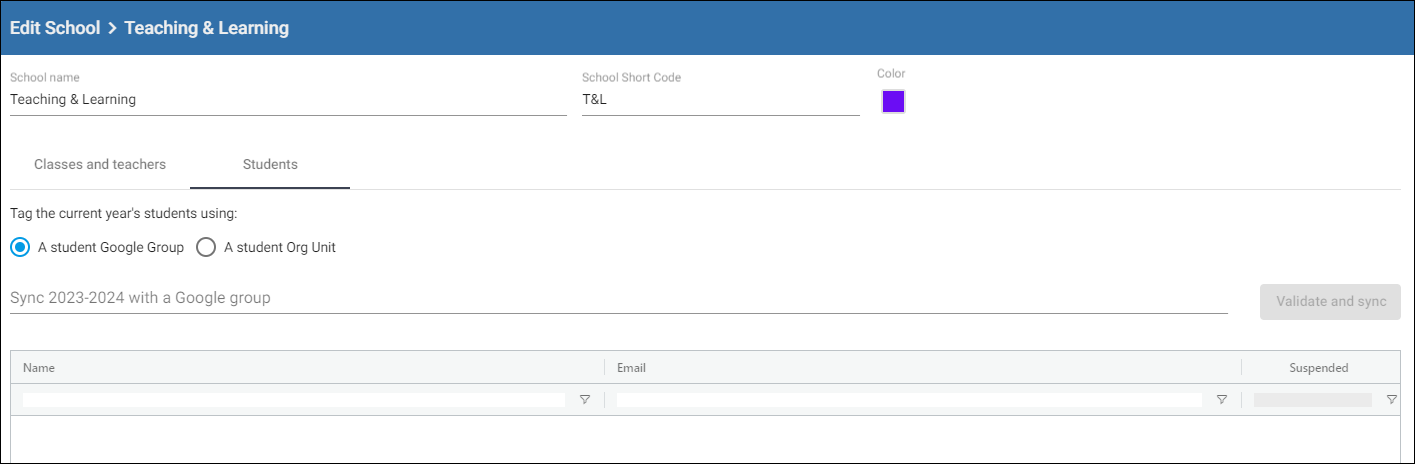Select the student Org Unit radio button
Viewport: 1415px width, 464px height.
206,247
